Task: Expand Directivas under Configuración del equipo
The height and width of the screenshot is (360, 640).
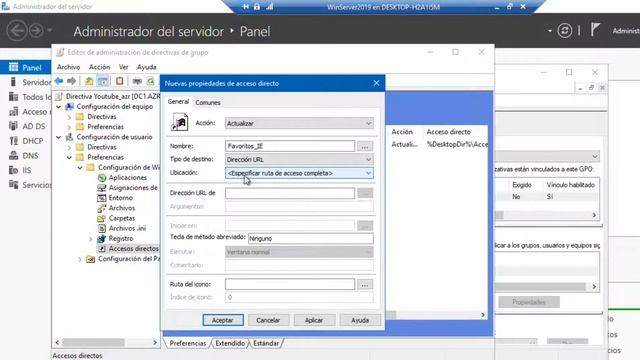Action: pos(69,117)
